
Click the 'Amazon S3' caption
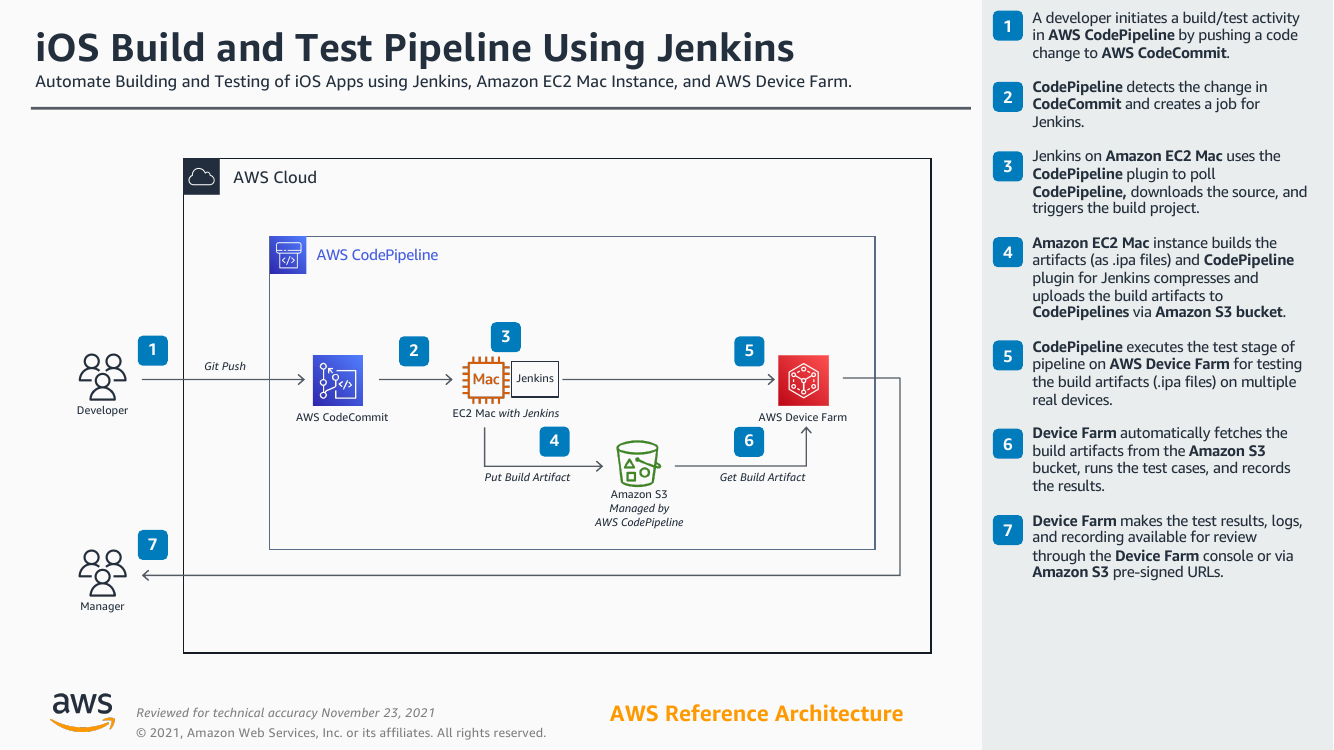(x=639, y=494)
